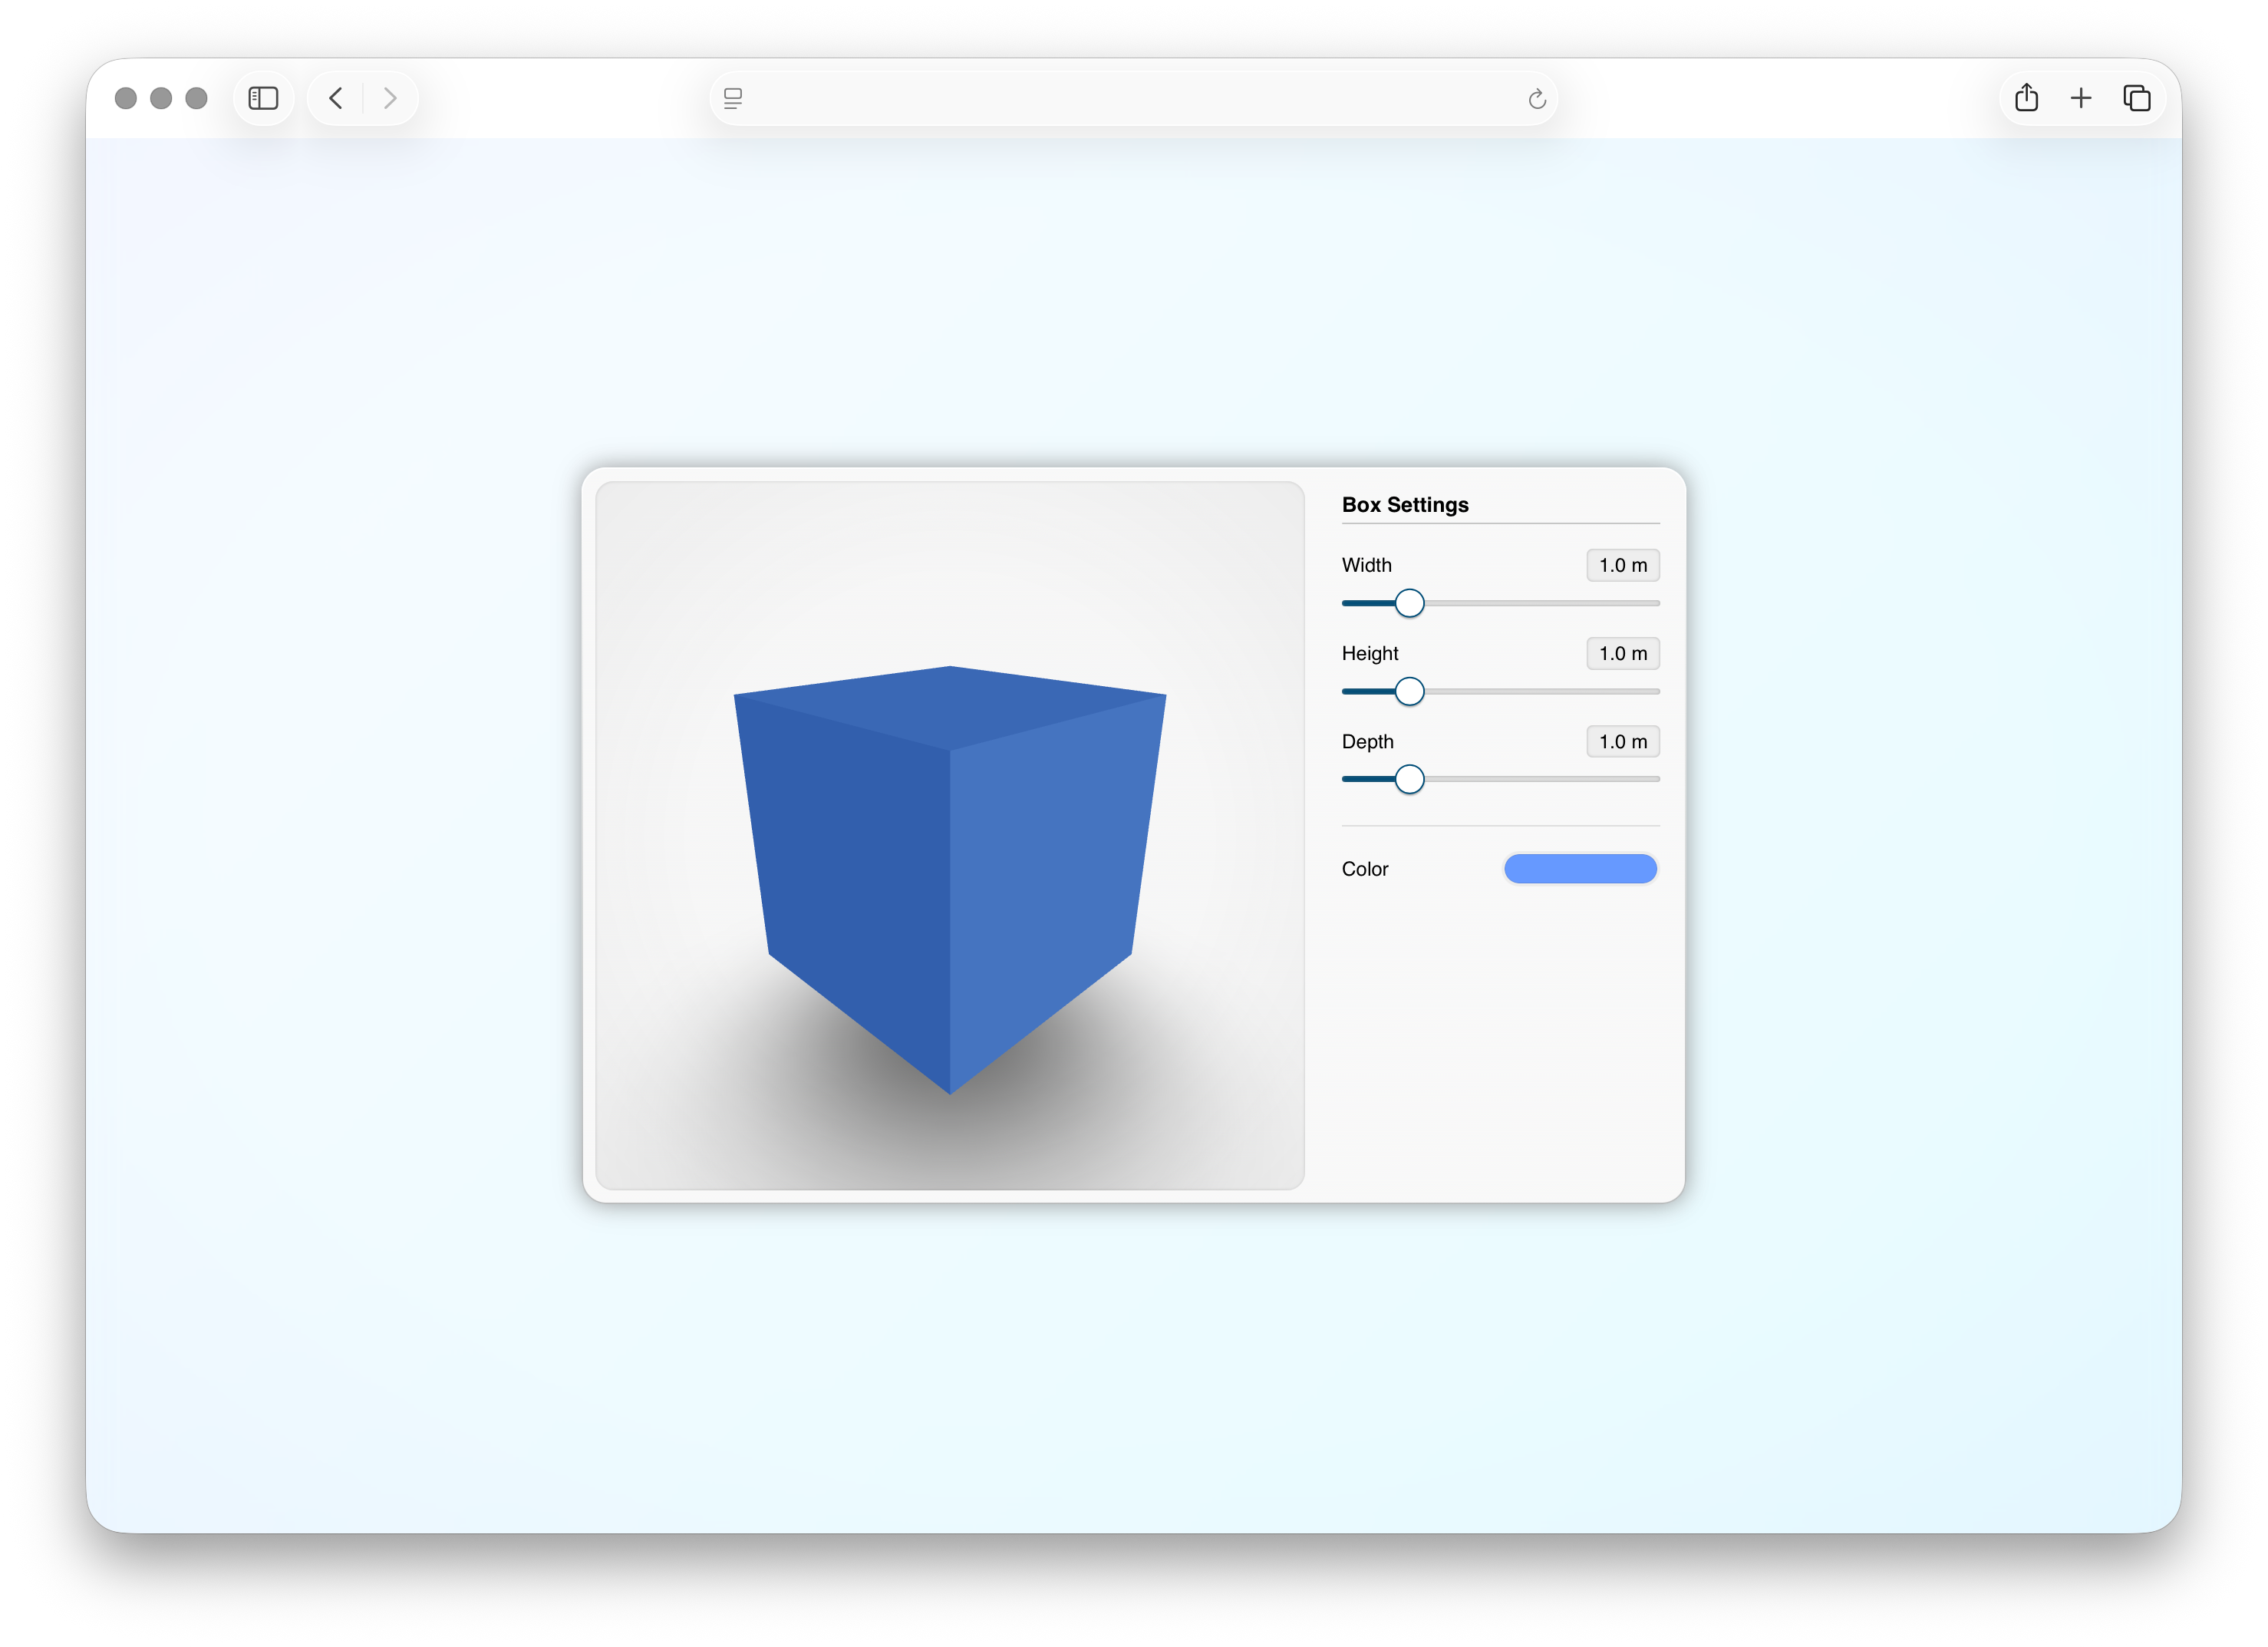Click the Width slider handle
This screenshot has width=2268, height=1647.
(1409, 603)
